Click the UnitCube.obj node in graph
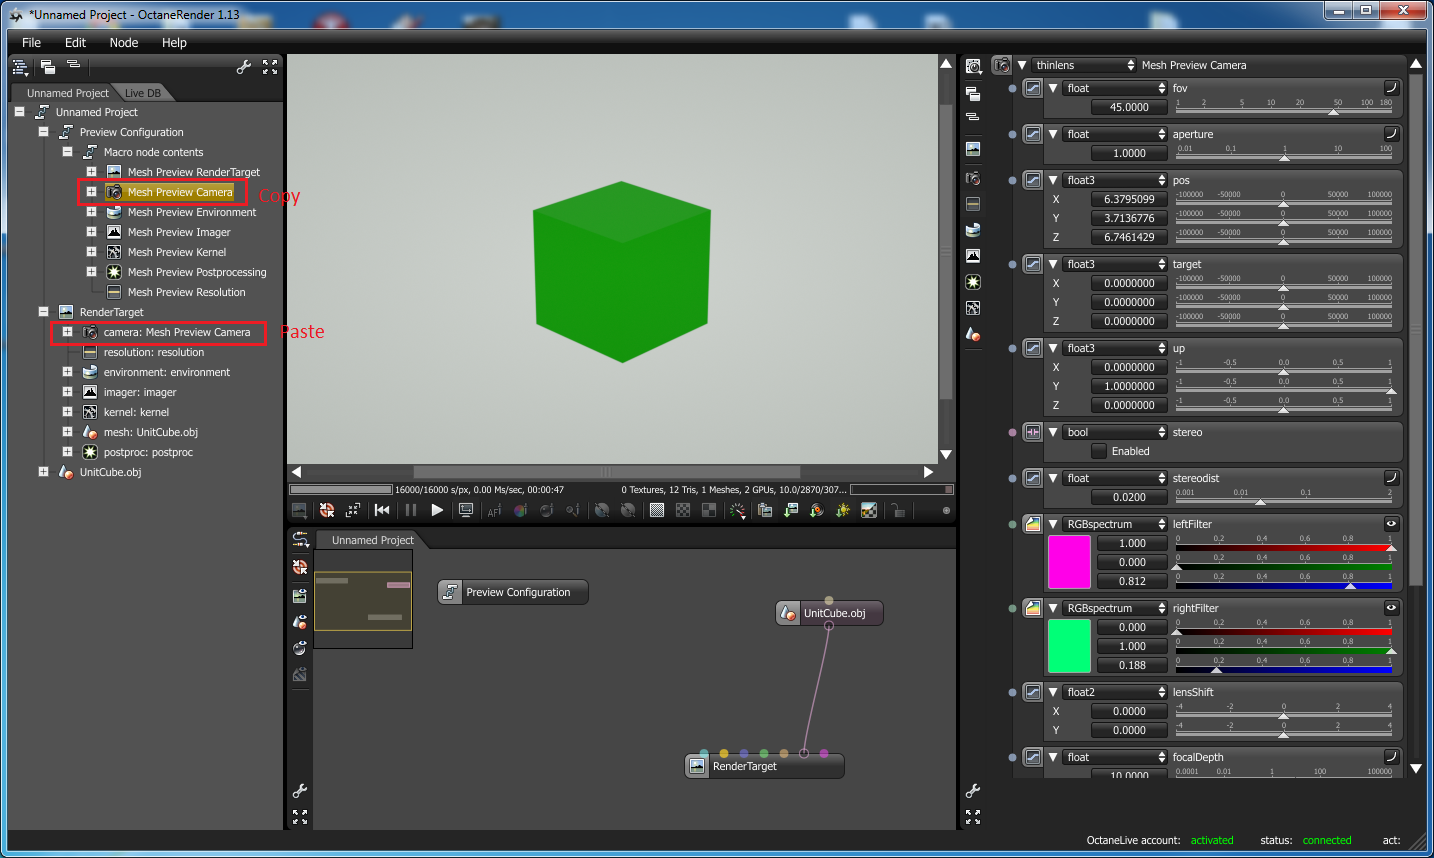This screenshot has width=1434, height=858. point(830,613)
